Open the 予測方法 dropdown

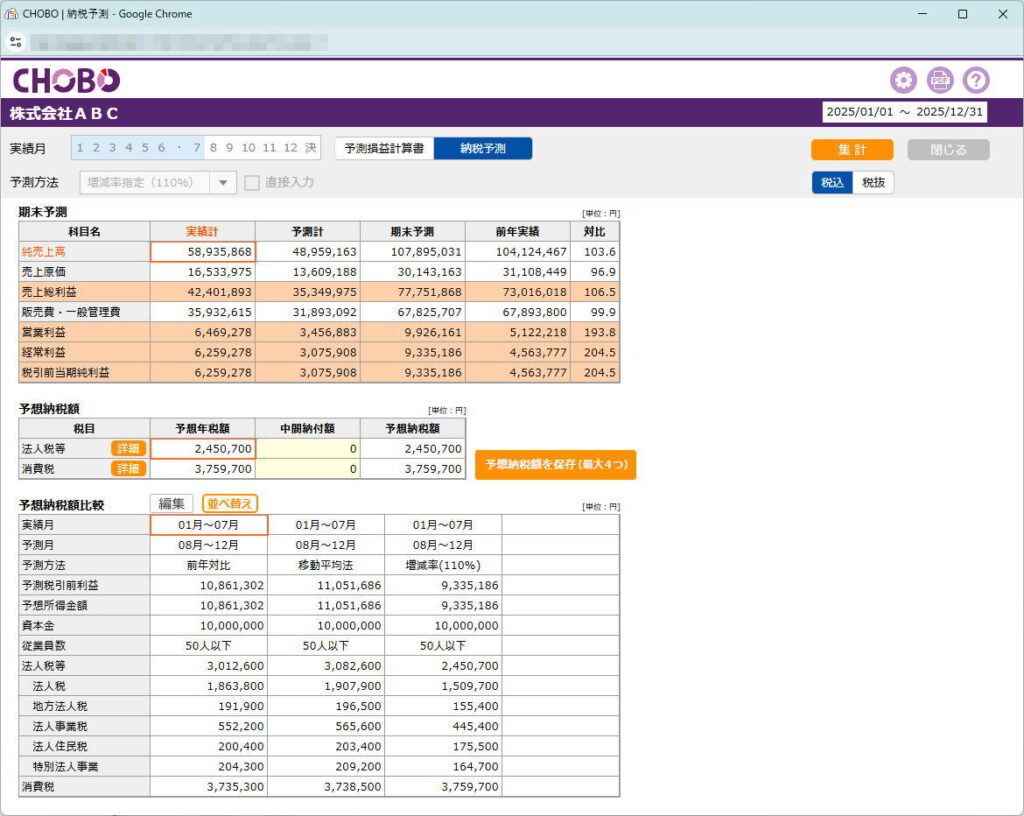(223, 182)
